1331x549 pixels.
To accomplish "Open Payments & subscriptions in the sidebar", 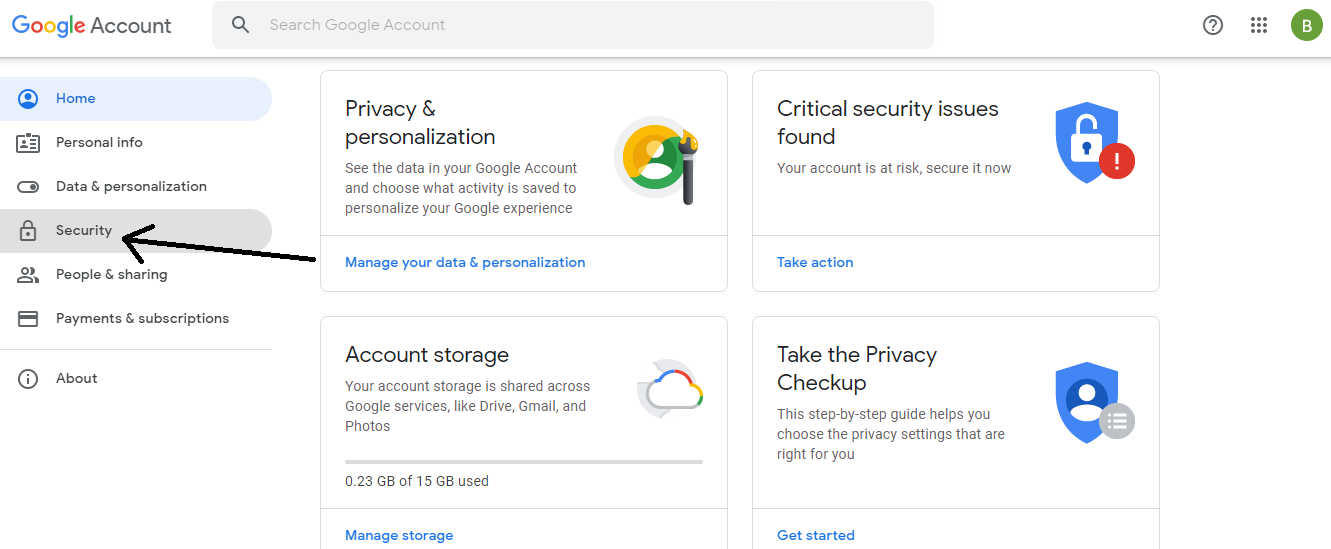I will tap(136, 318).
